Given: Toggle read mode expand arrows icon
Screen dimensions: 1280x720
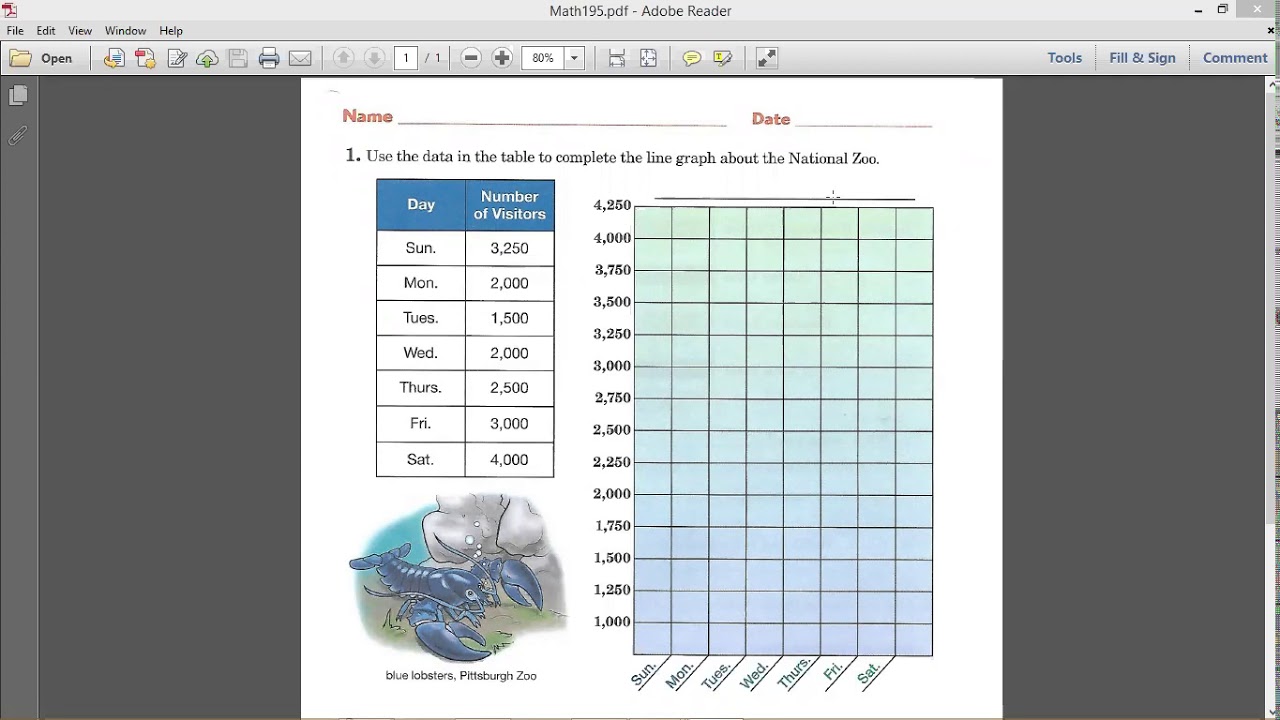Looking at the screenshot, I should pyautogui.click(x=767, y=58).
